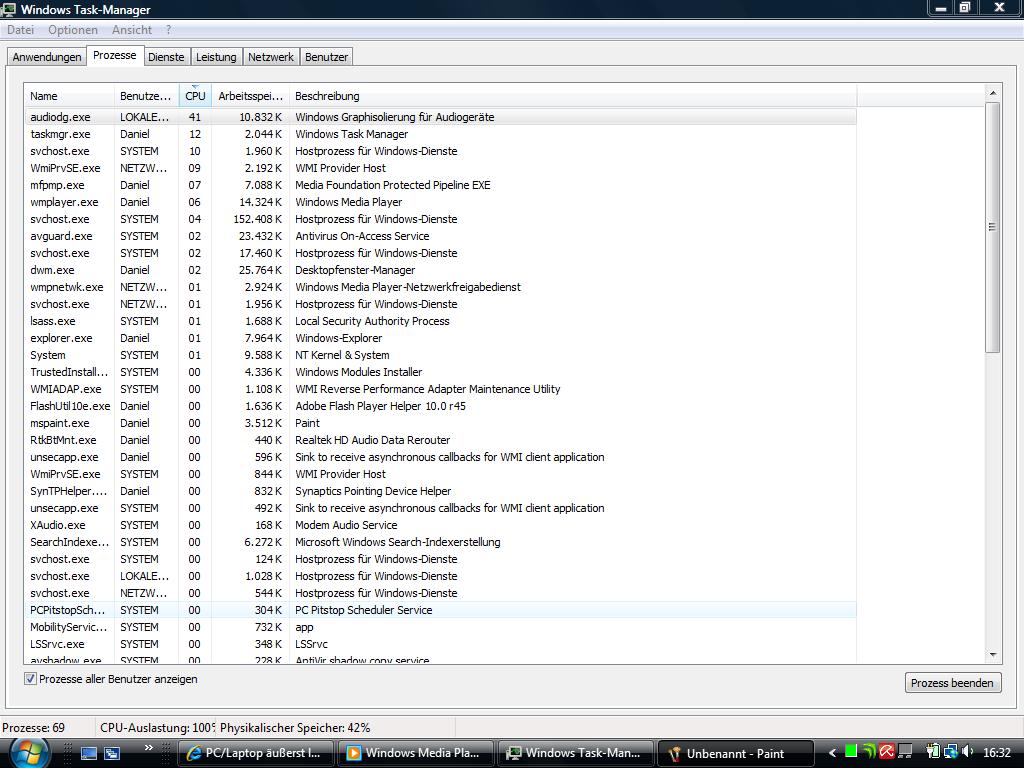Select the TrustedInstall... process row
This screenshot has height=768, width=1024.
coord(440,372)
